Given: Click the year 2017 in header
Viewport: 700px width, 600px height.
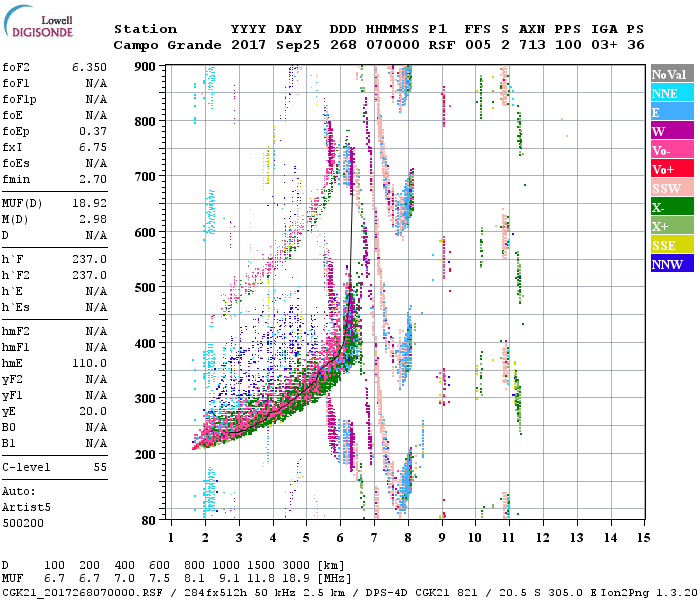Looking at the screenshot, I should 249,45.
